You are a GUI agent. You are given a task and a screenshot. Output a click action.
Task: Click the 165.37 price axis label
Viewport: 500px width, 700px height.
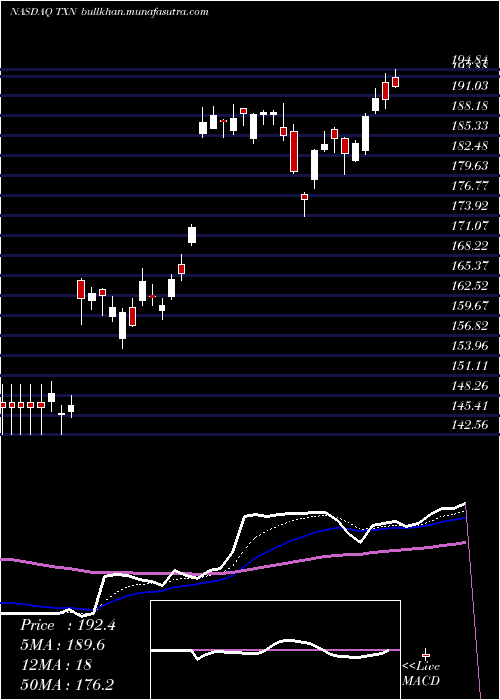(x=469, y=266)
